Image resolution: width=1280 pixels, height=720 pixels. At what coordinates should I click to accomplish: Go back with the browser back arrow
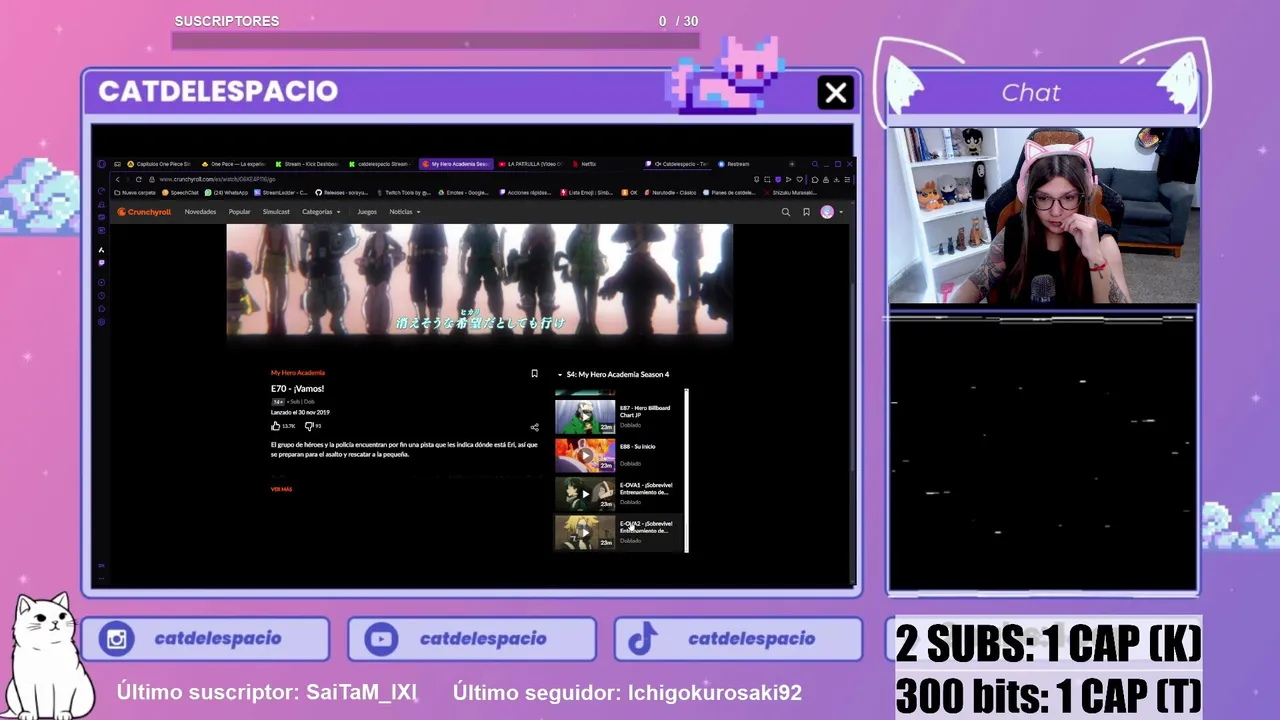click(x=117, y=179)
